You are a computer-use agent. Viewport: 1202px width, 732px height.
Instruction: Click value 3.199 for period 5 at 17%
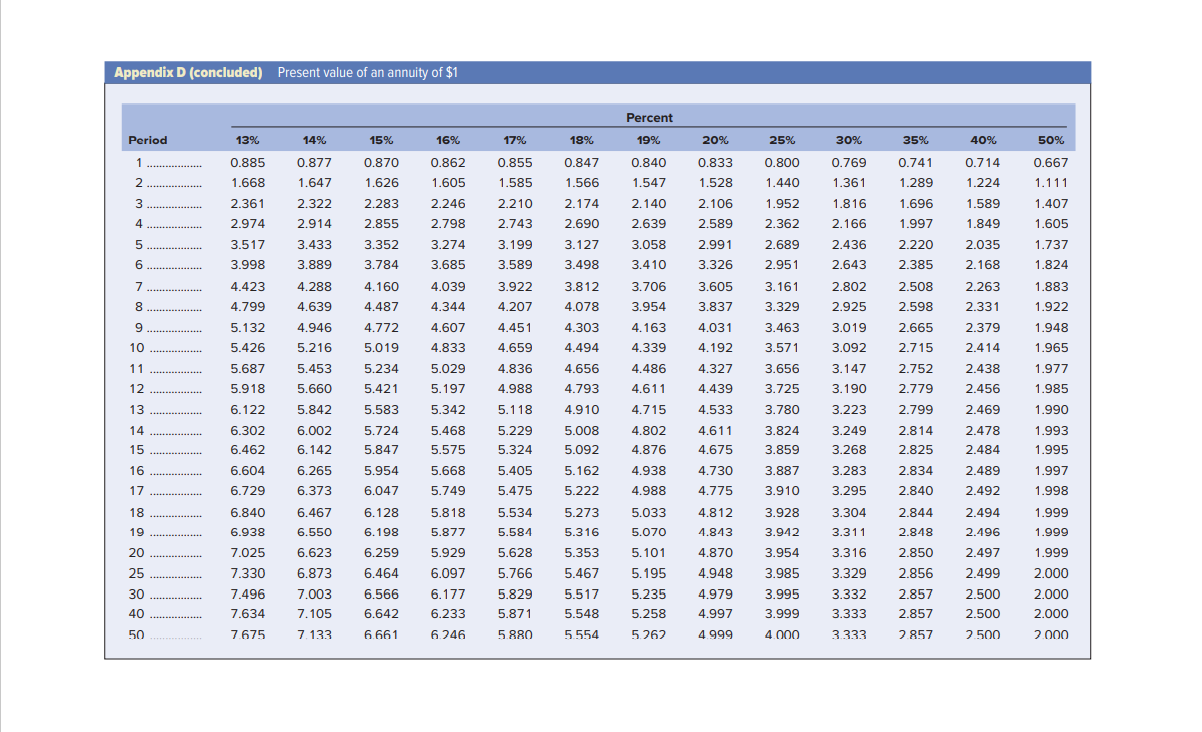pyautogui.click(x=515, y=245)
